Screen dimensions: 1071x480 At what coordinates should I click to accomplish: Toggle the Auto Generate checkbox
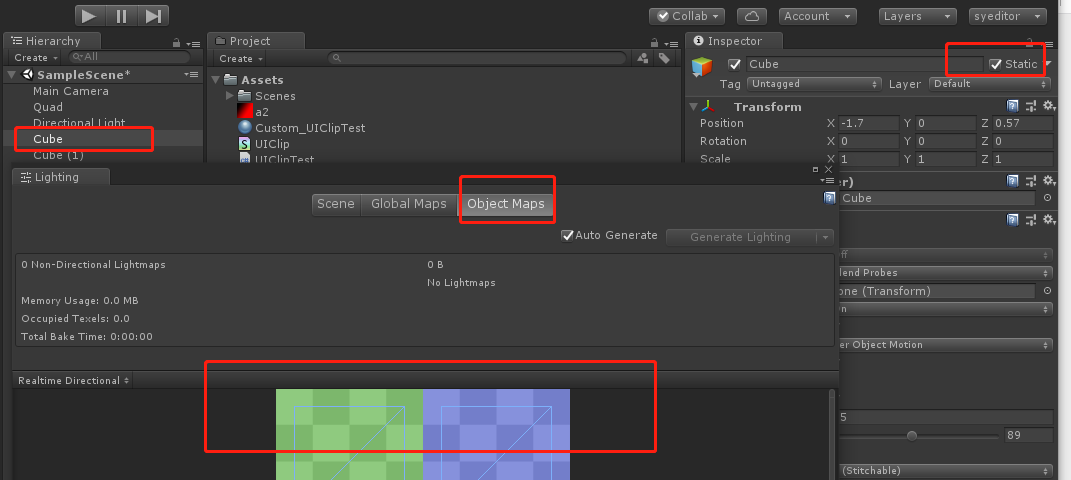tap(567, 236)
